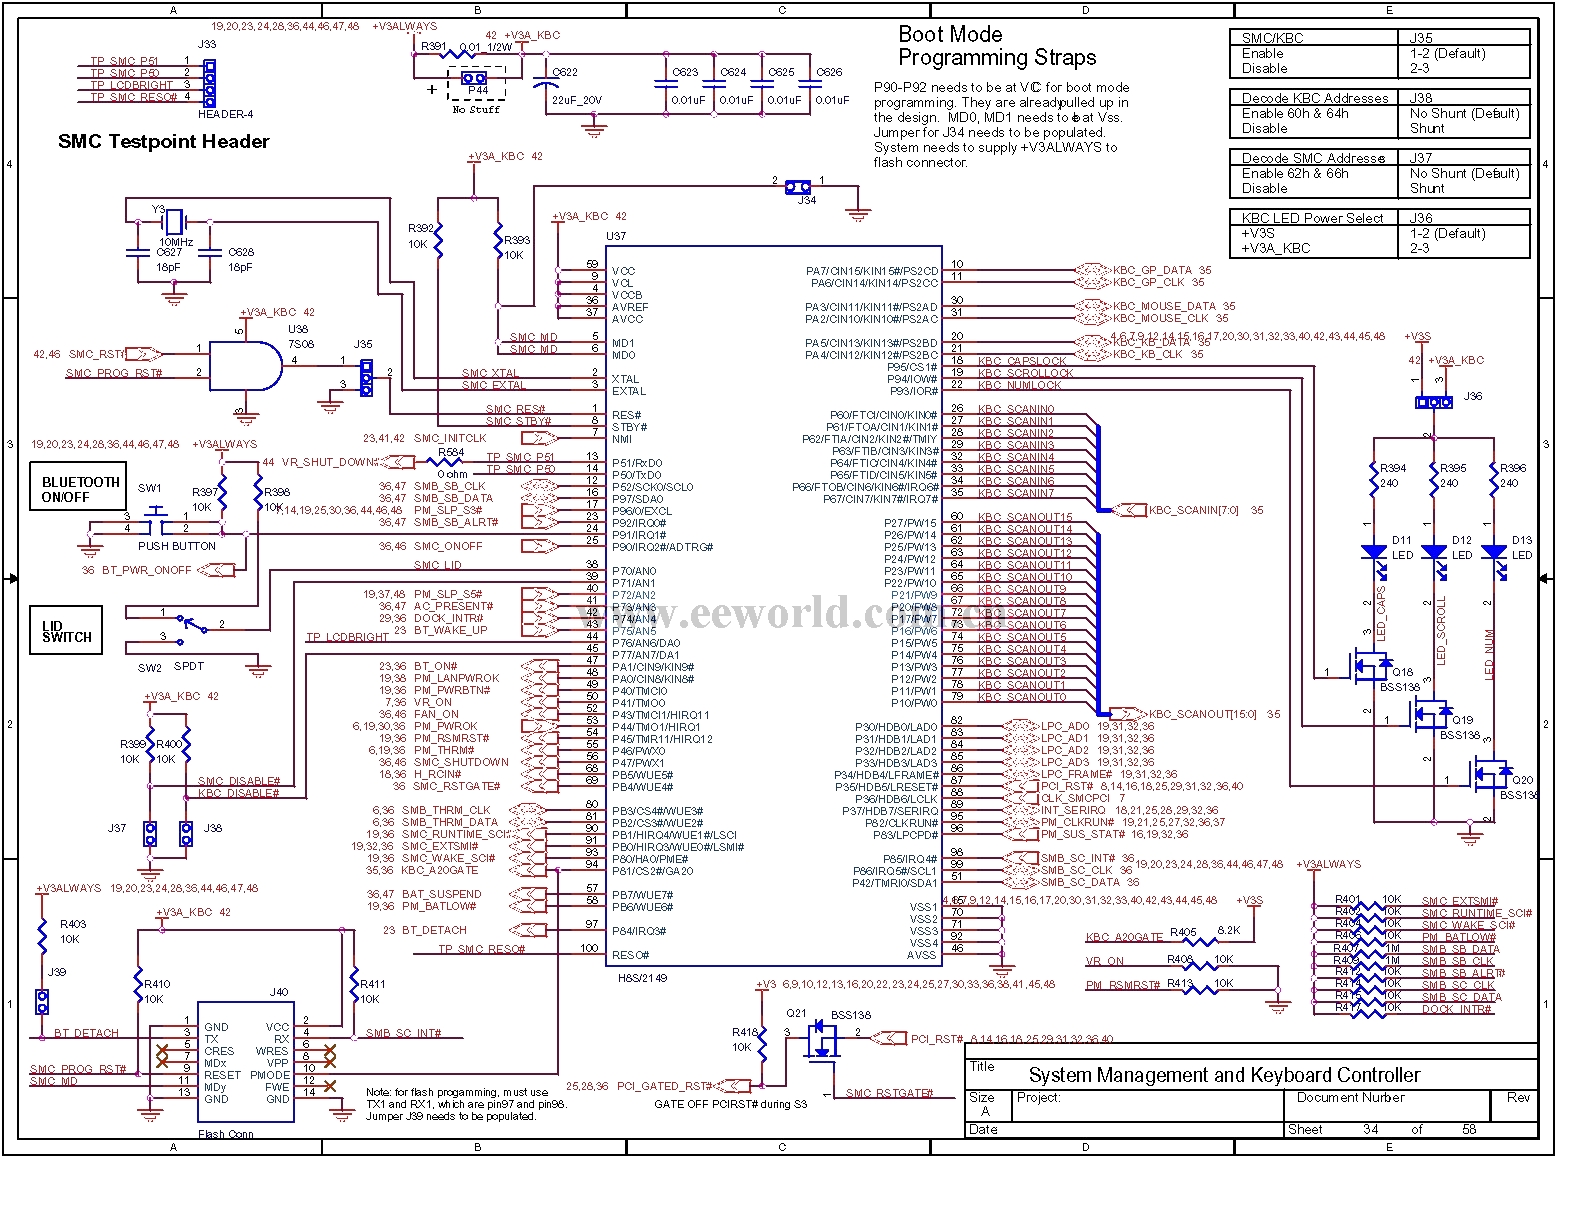Click the 'KBC_SCANIN[7:0]' bus label
The height and width of the screenshot is (1223, 1584).
tap(1193, 510)
